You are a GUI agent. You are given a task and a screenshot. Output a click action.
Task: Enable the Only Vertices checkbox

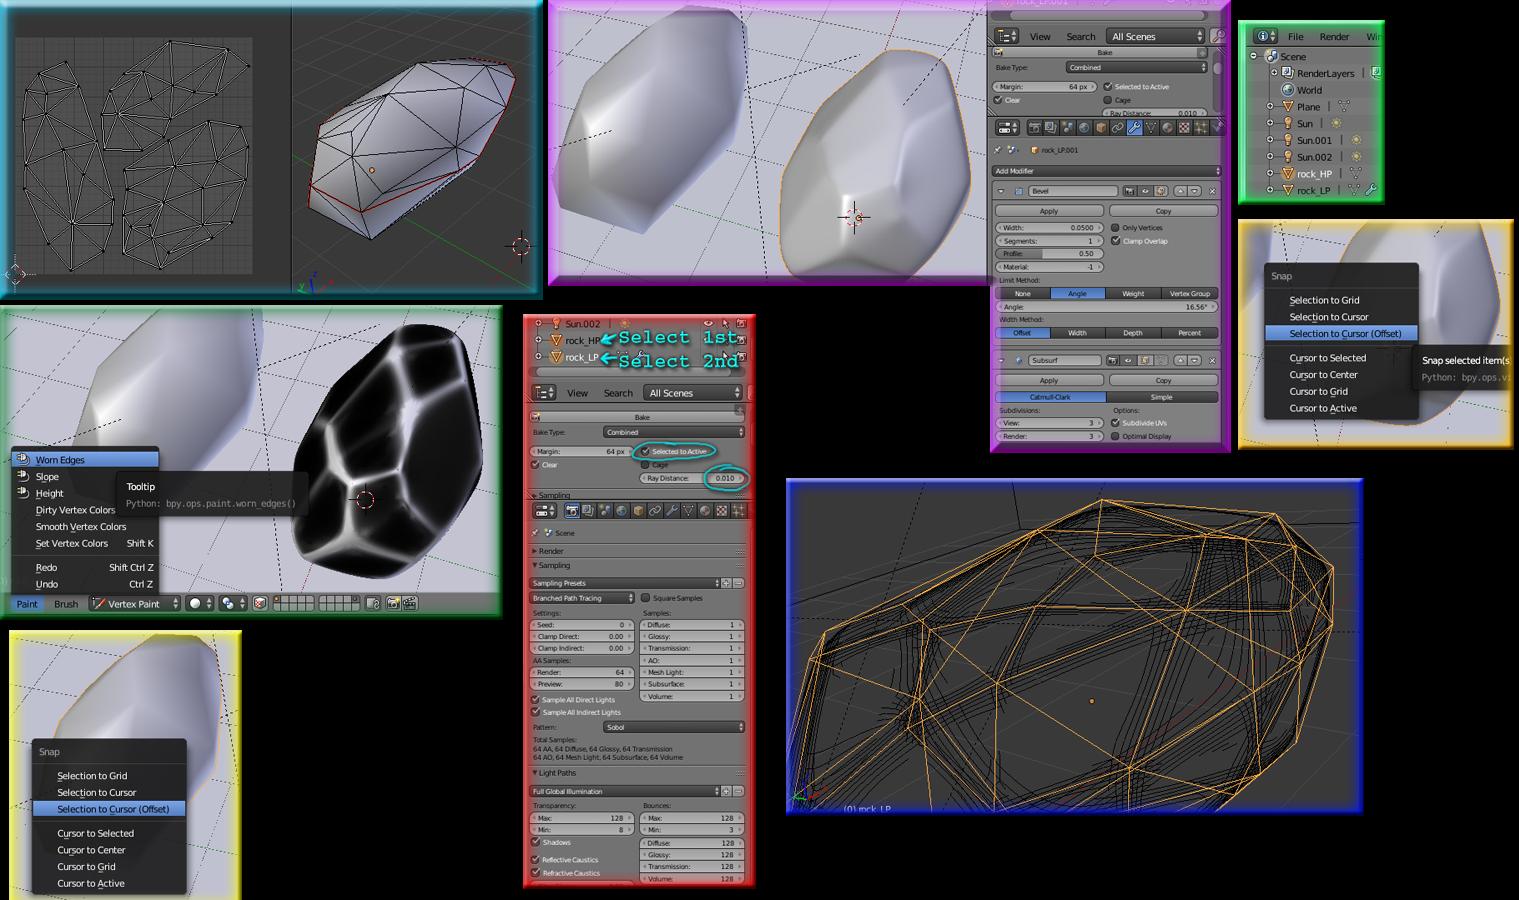(1115, 228)
